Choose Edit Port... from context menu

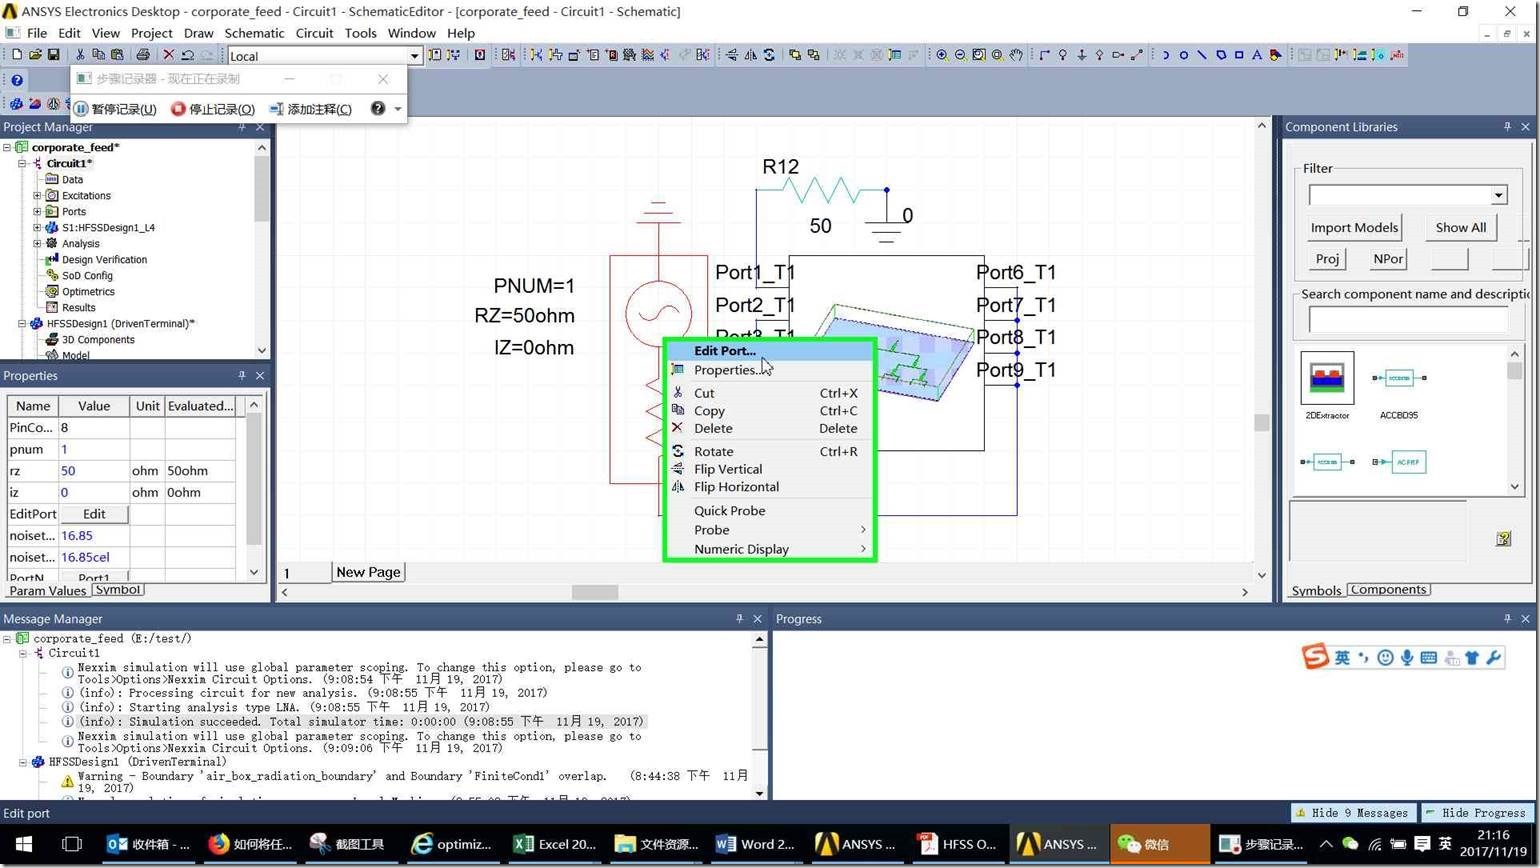770,351
